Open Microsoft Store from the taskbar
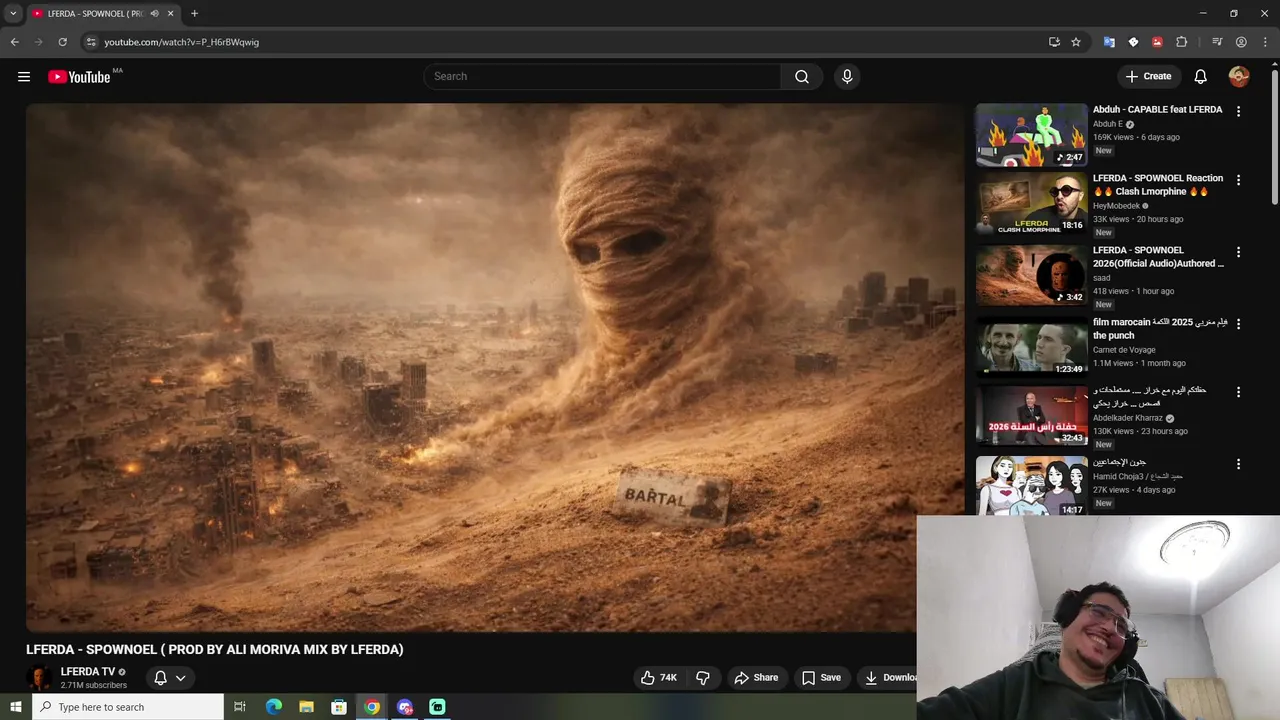1280x720 pixels. (x=339, y=707)
